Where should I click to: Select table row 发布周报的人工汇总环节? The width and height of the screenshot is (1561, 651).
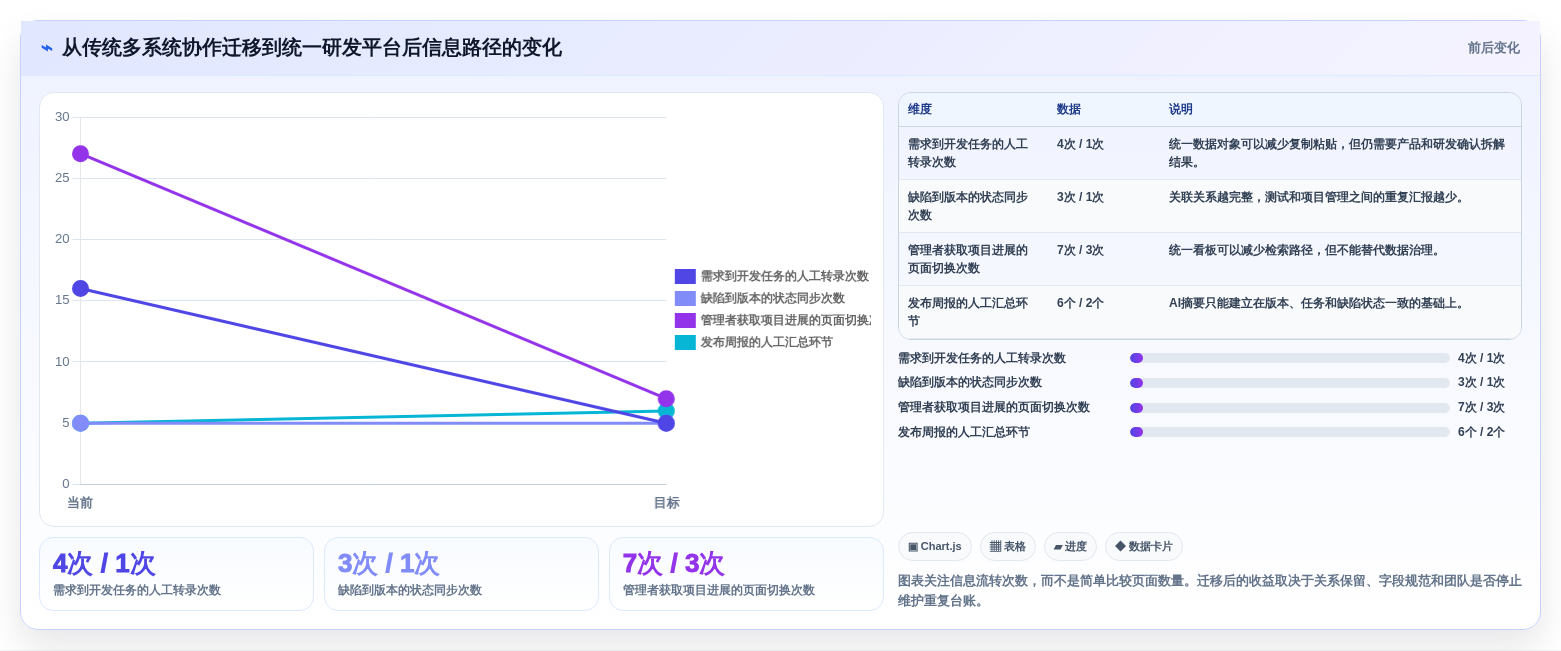pos(1210,312)
